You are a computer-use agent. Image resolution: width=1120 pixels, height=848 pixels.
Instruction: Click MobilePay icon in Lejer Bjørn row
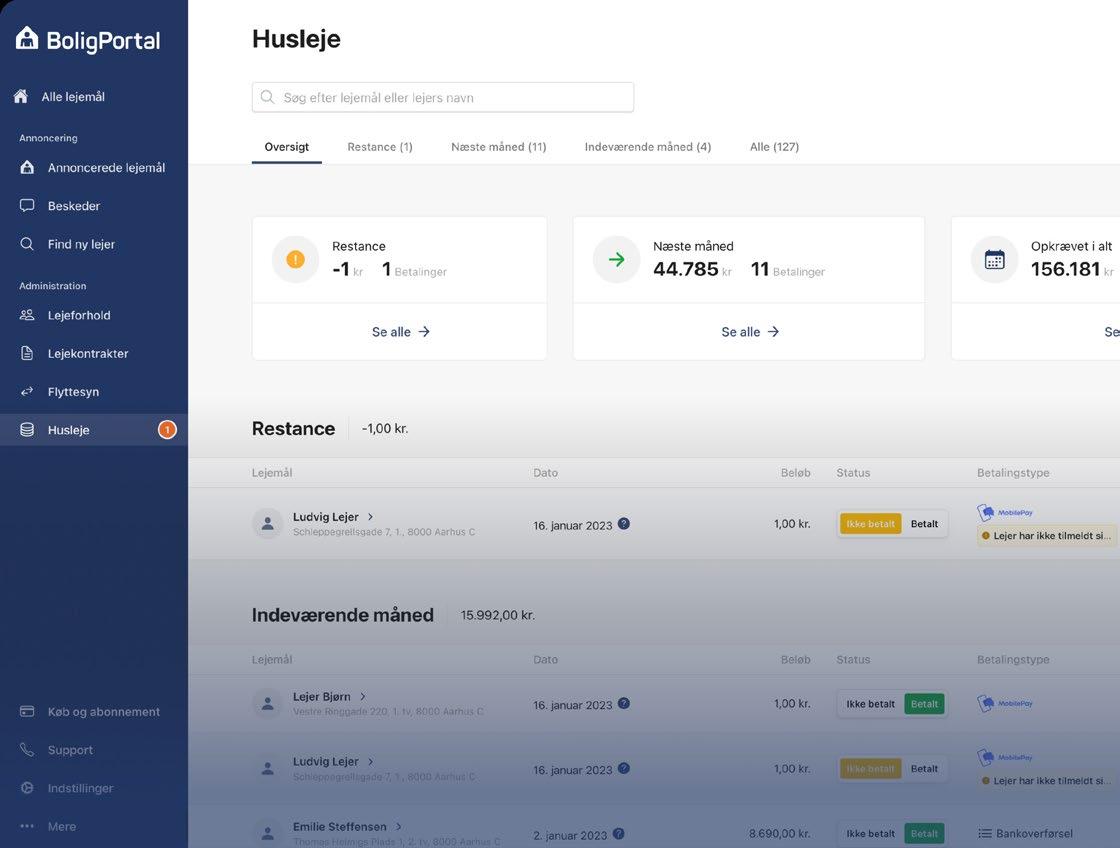tap(1004, 704)
